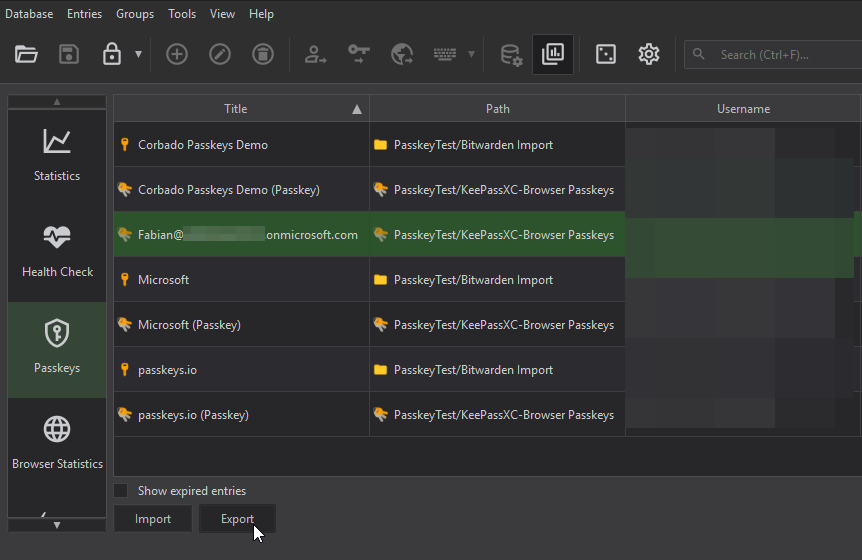Click passkey icon beside passkeys.io (Passkey)
Viewport: 862px width, 560px height.
(x=125, y=415)
